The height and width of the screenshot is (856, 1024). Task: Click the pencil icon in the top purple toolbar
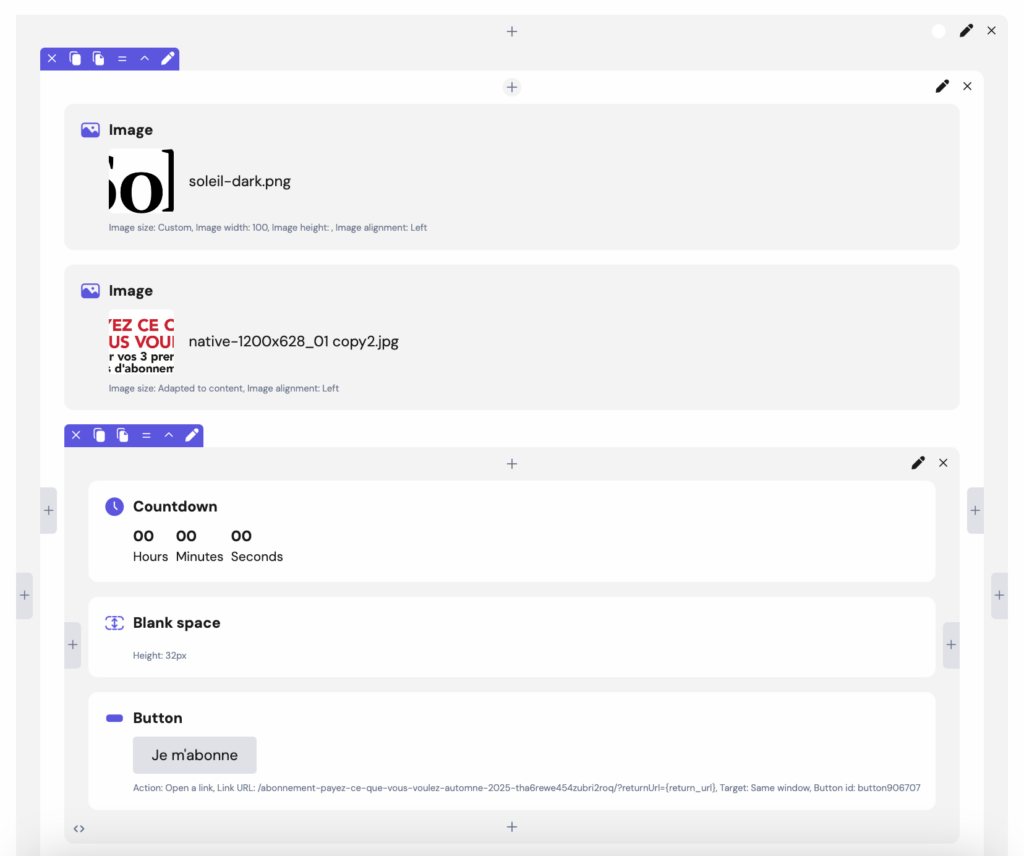168,59
